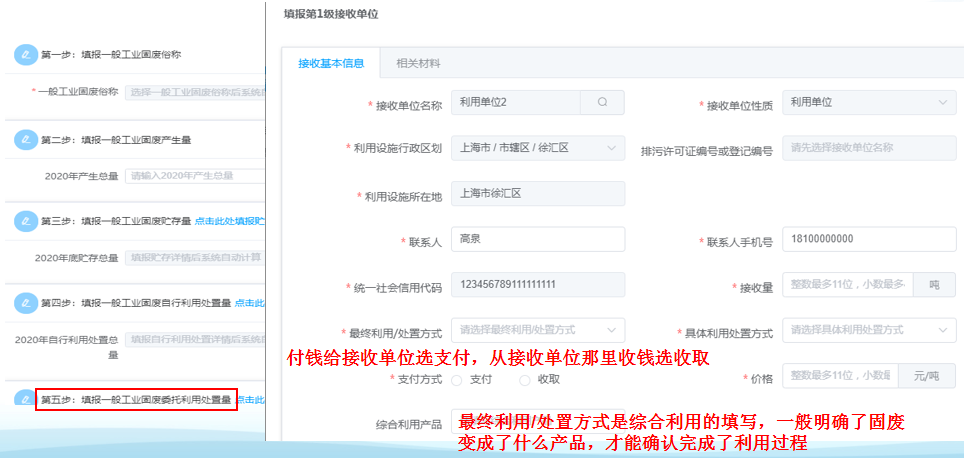The height and width of the screenshot is (458, 964).
Task: Click the step five pencil icon
Action: click(25, 398)
